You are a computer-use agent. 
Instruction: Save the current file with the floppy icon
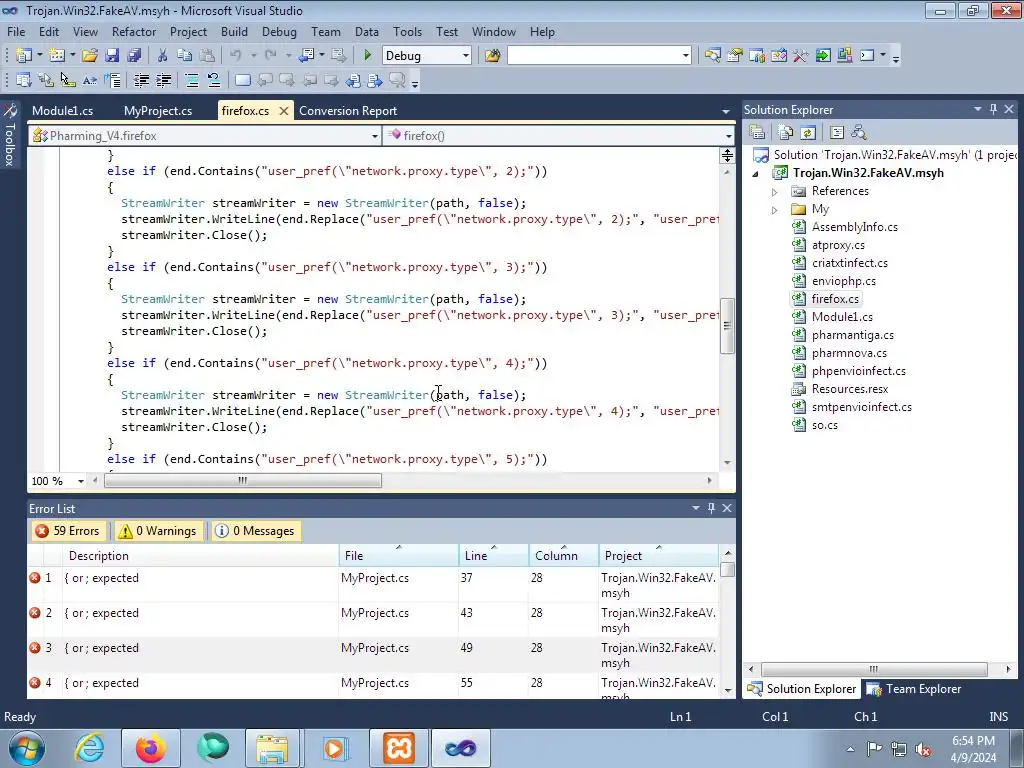coord(112,56)
